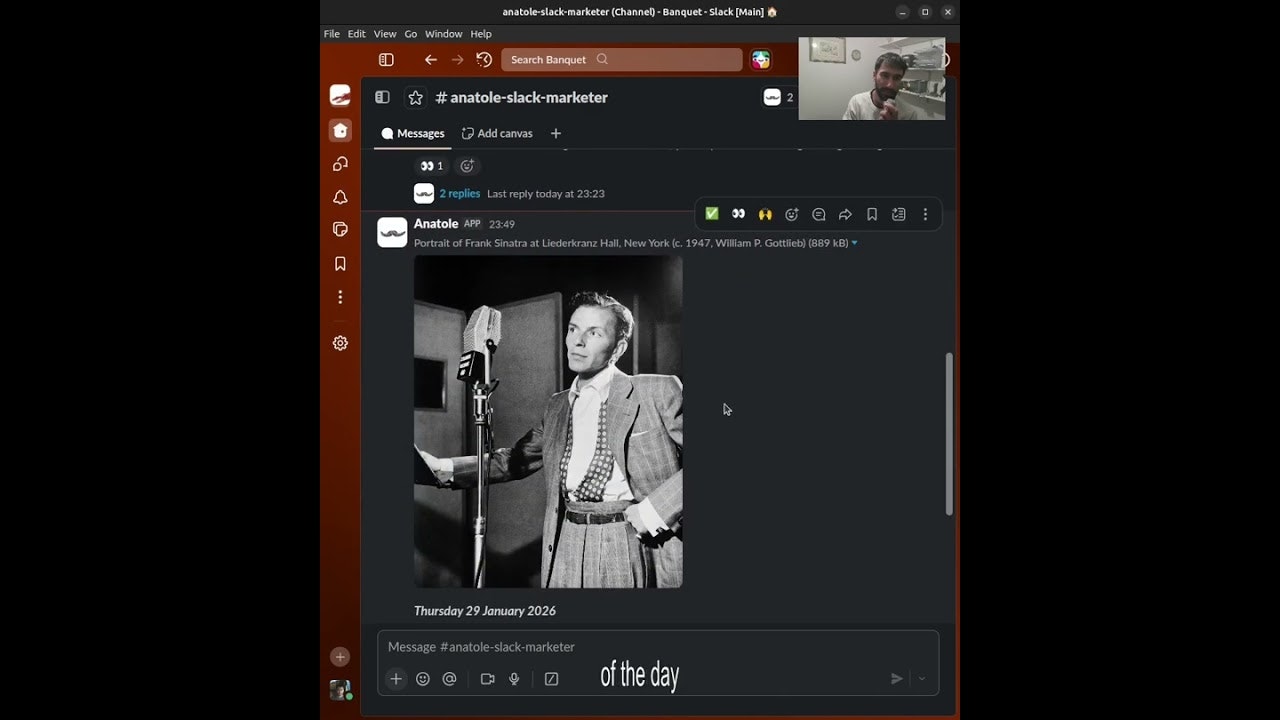Save message for later bookmark
Viewport: 1280px width, 720px height.
872,214
